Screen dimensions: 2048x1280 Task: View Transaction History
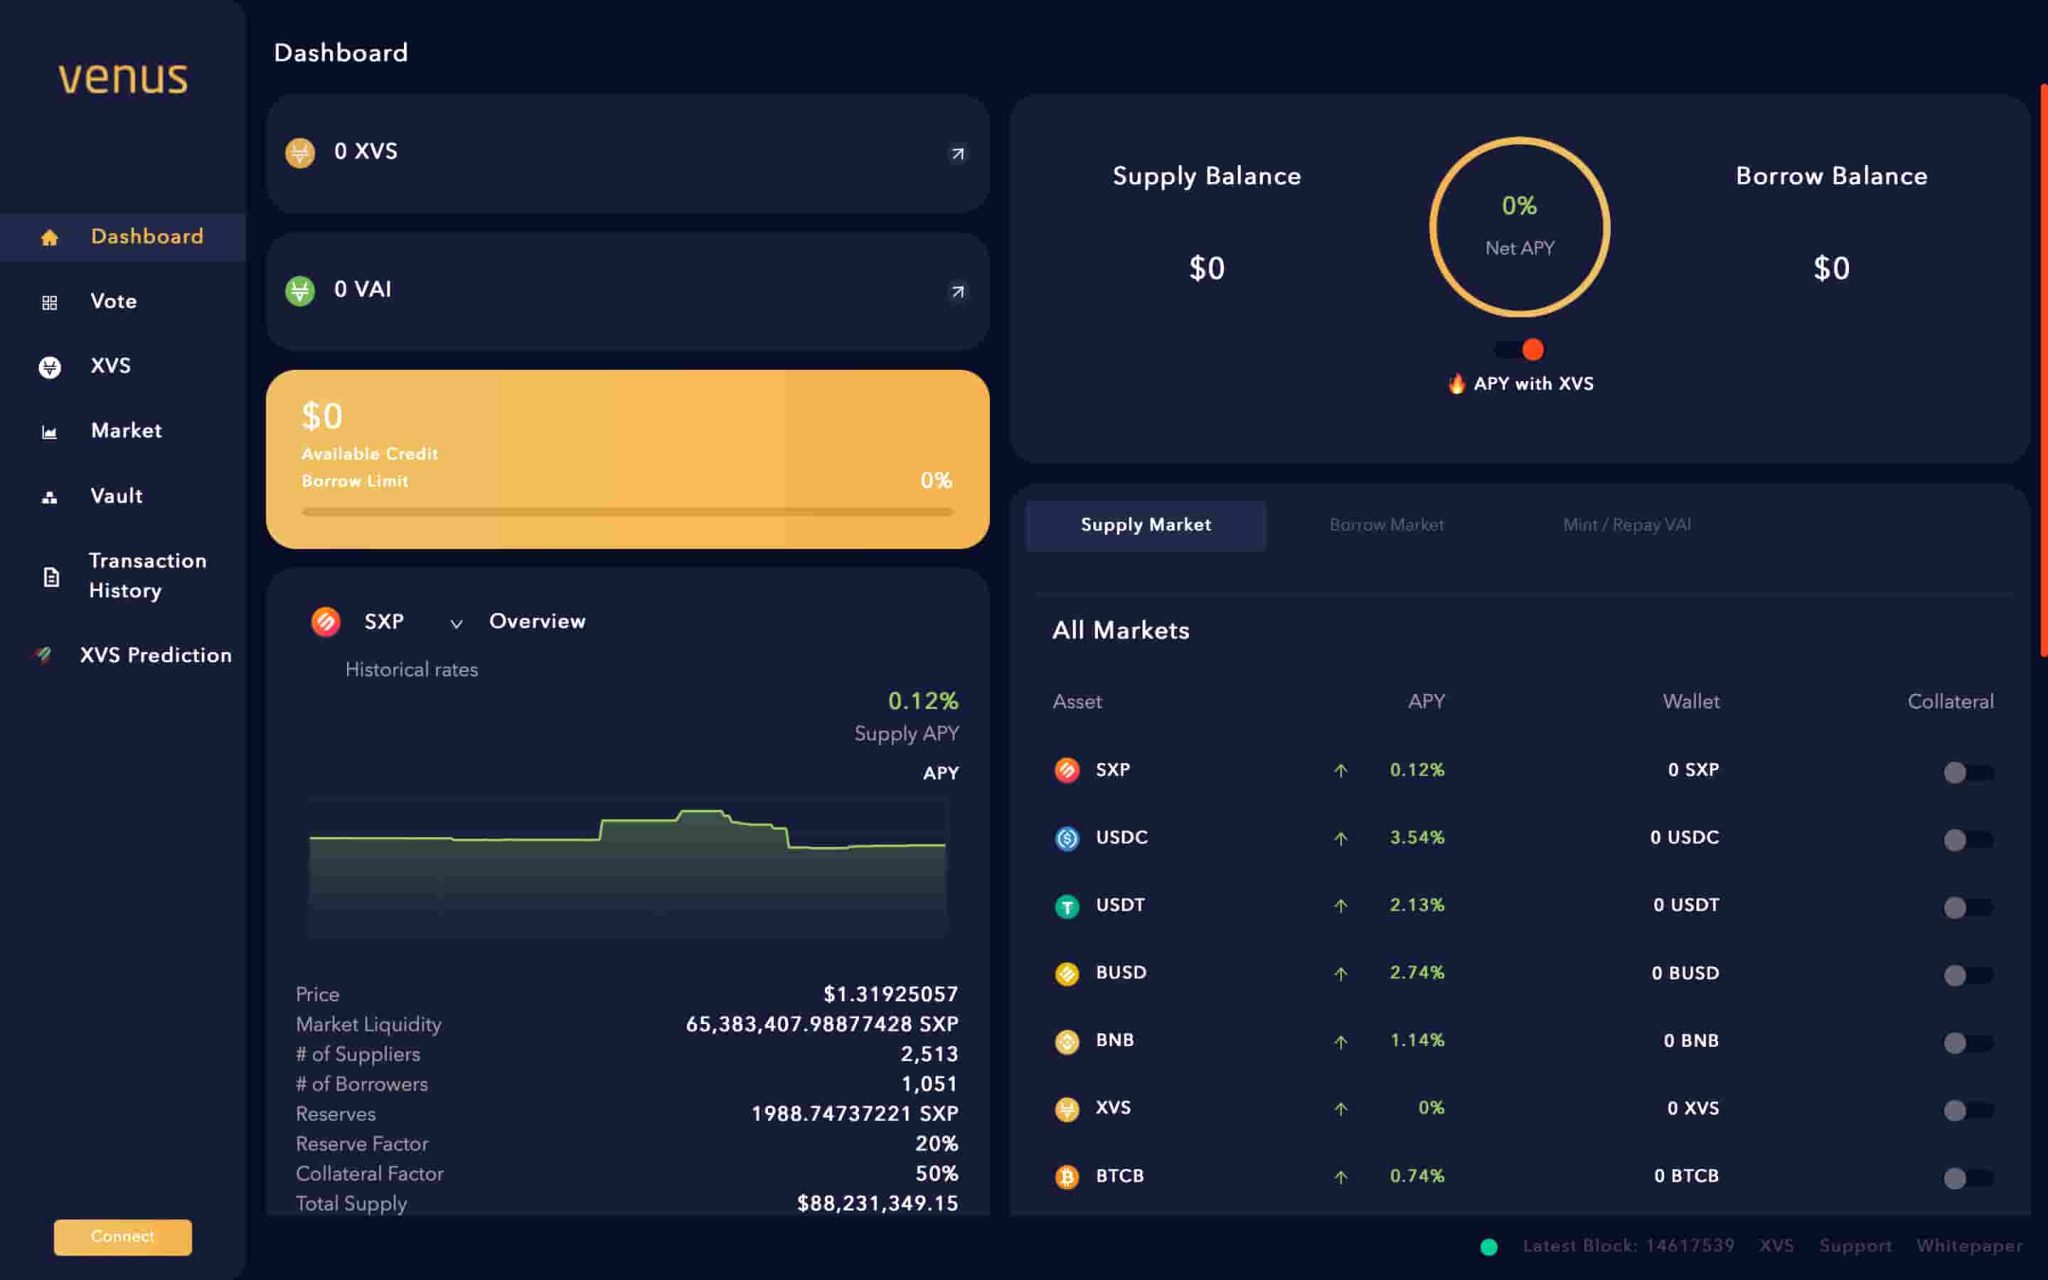click(147, 575)
